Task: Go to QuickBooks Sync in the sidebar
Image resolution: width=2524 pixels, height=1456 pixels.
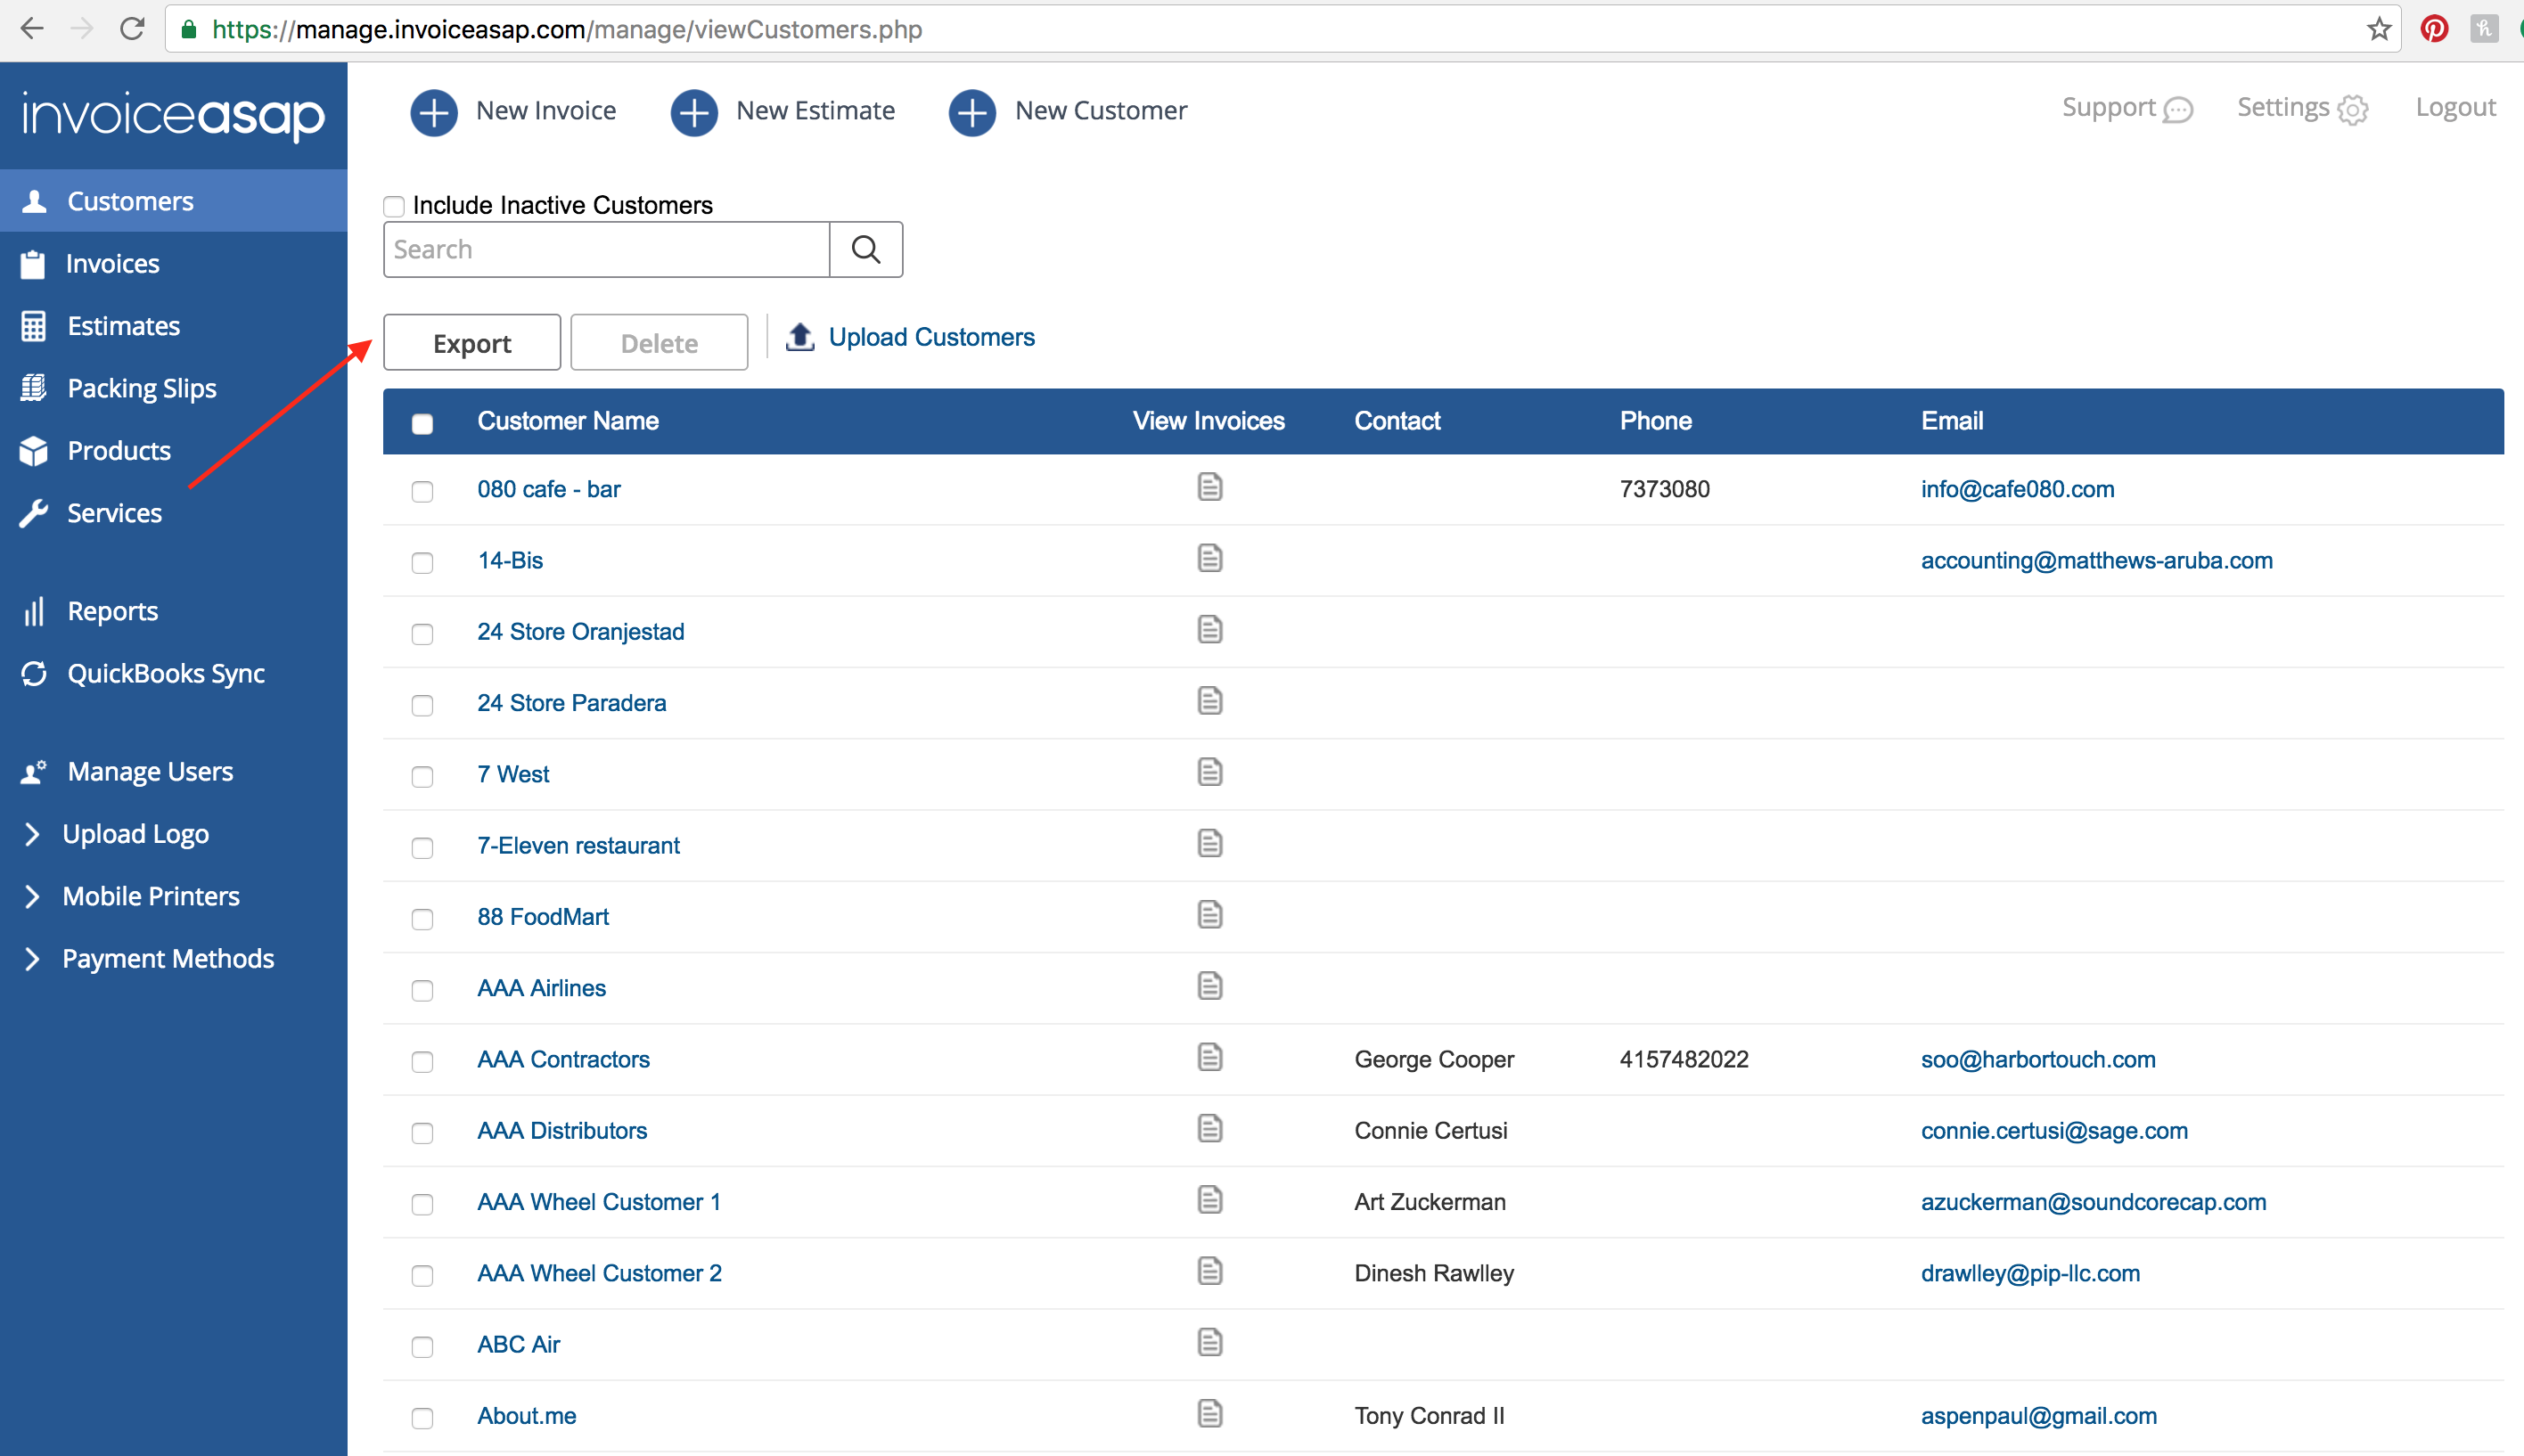Action: (x=165, y=674)
